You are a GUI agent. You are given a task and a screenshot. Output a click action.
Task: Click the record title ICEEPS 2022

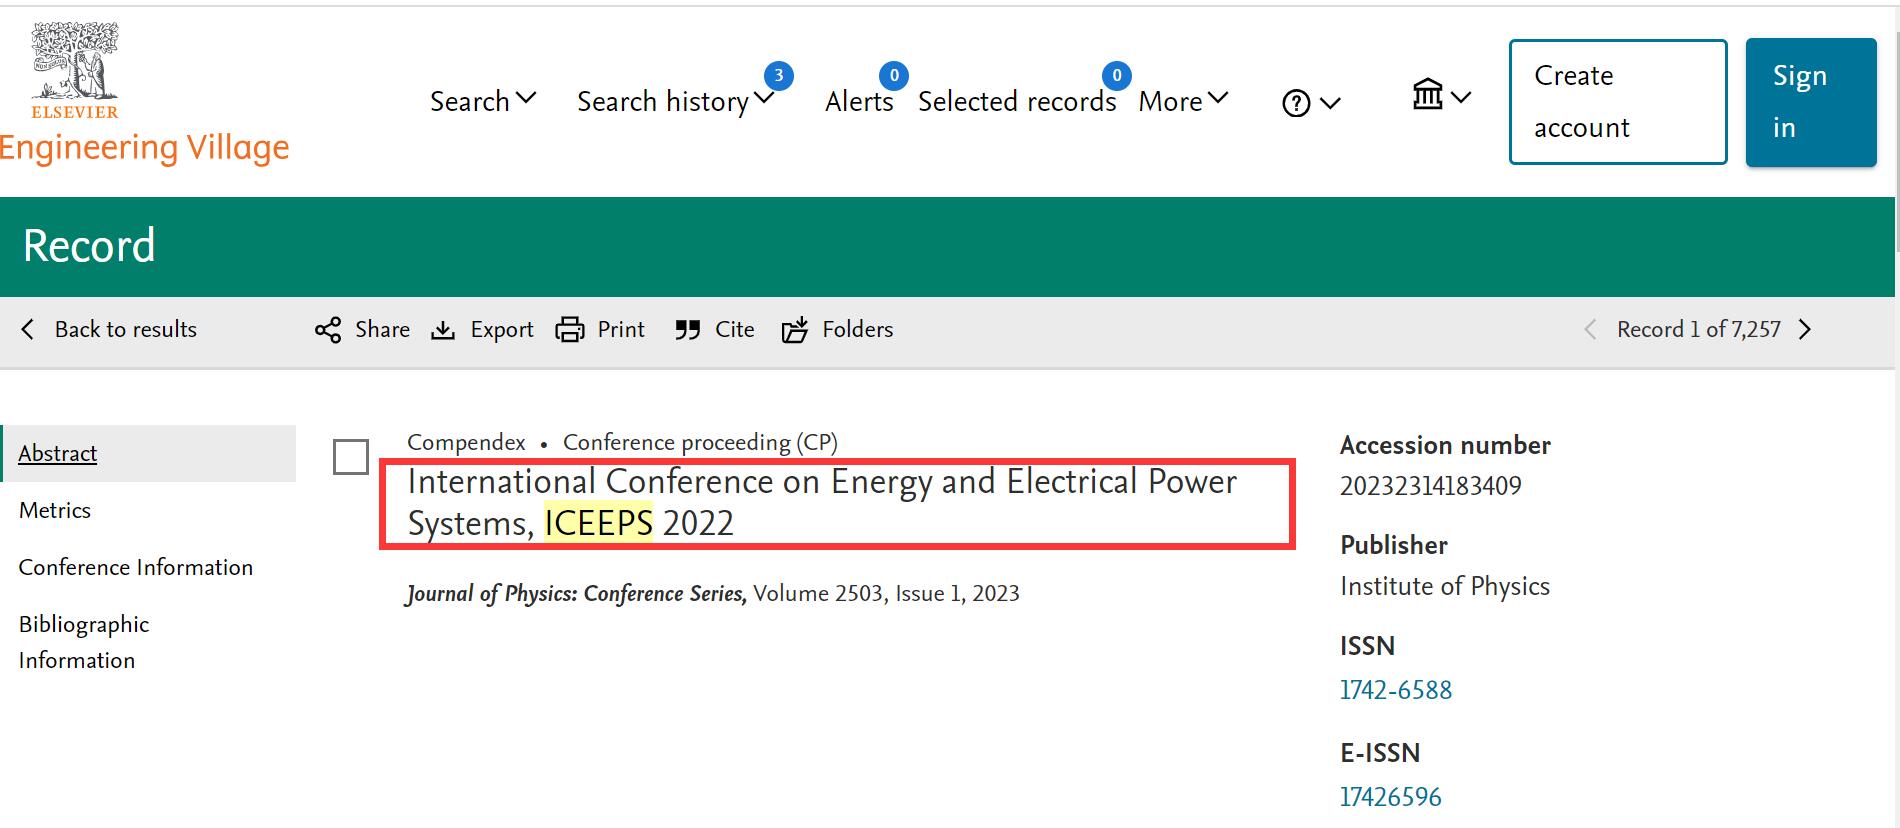pos(822,503)
